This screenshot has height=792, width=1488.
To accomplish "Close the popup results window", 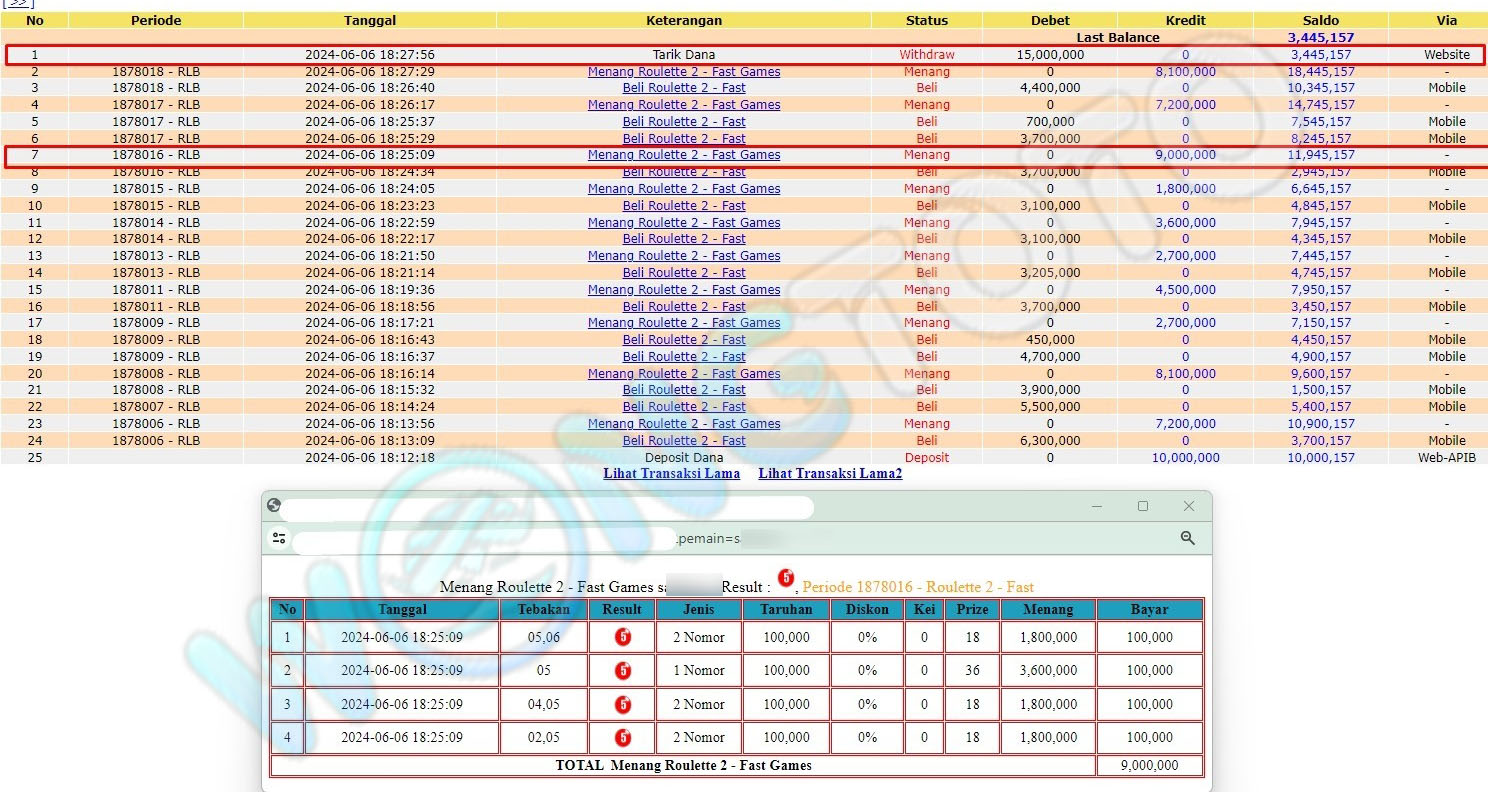I will 1188,506.
